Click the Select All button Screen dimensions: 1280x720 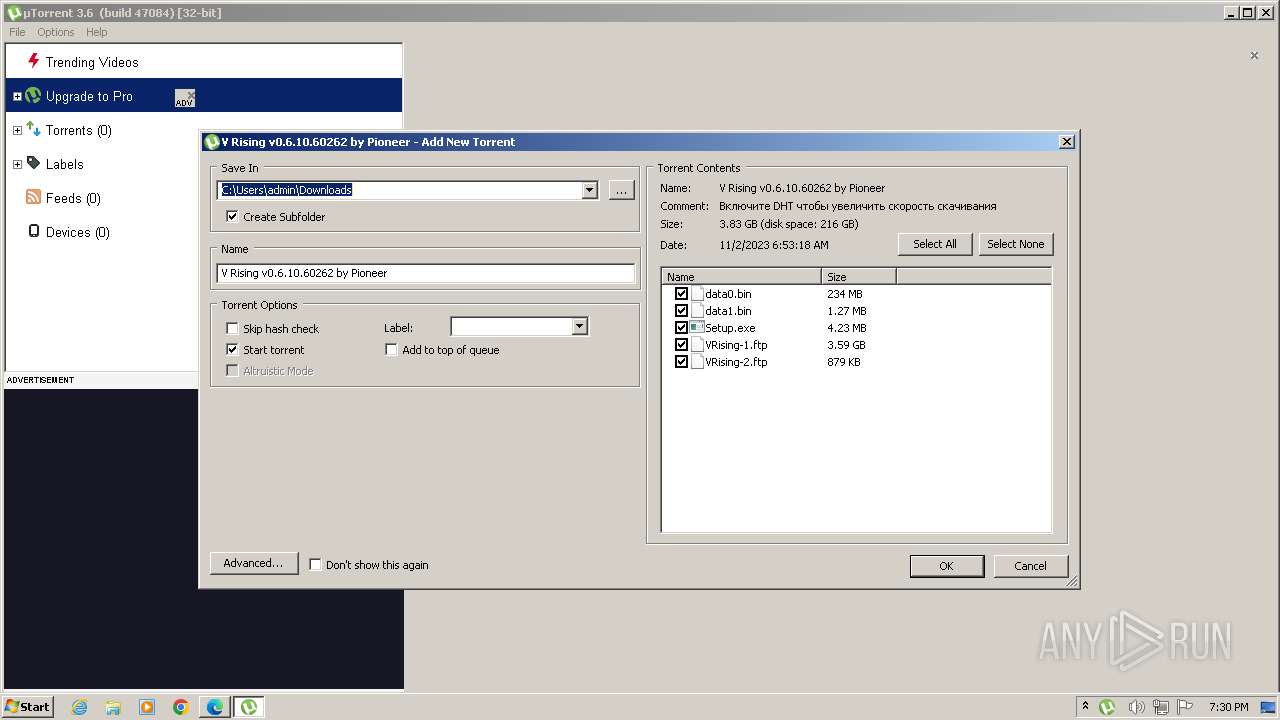(x=935, y=244)
